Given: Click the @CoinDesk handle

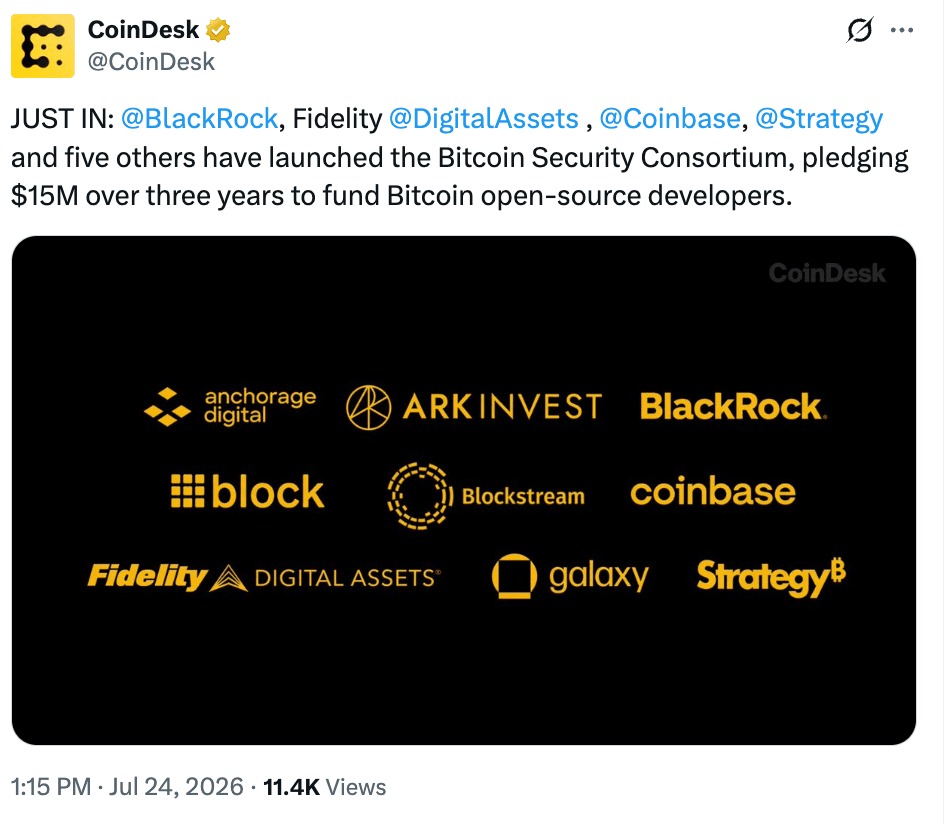Looking at the screenshot, I should (x=151, y=61).
